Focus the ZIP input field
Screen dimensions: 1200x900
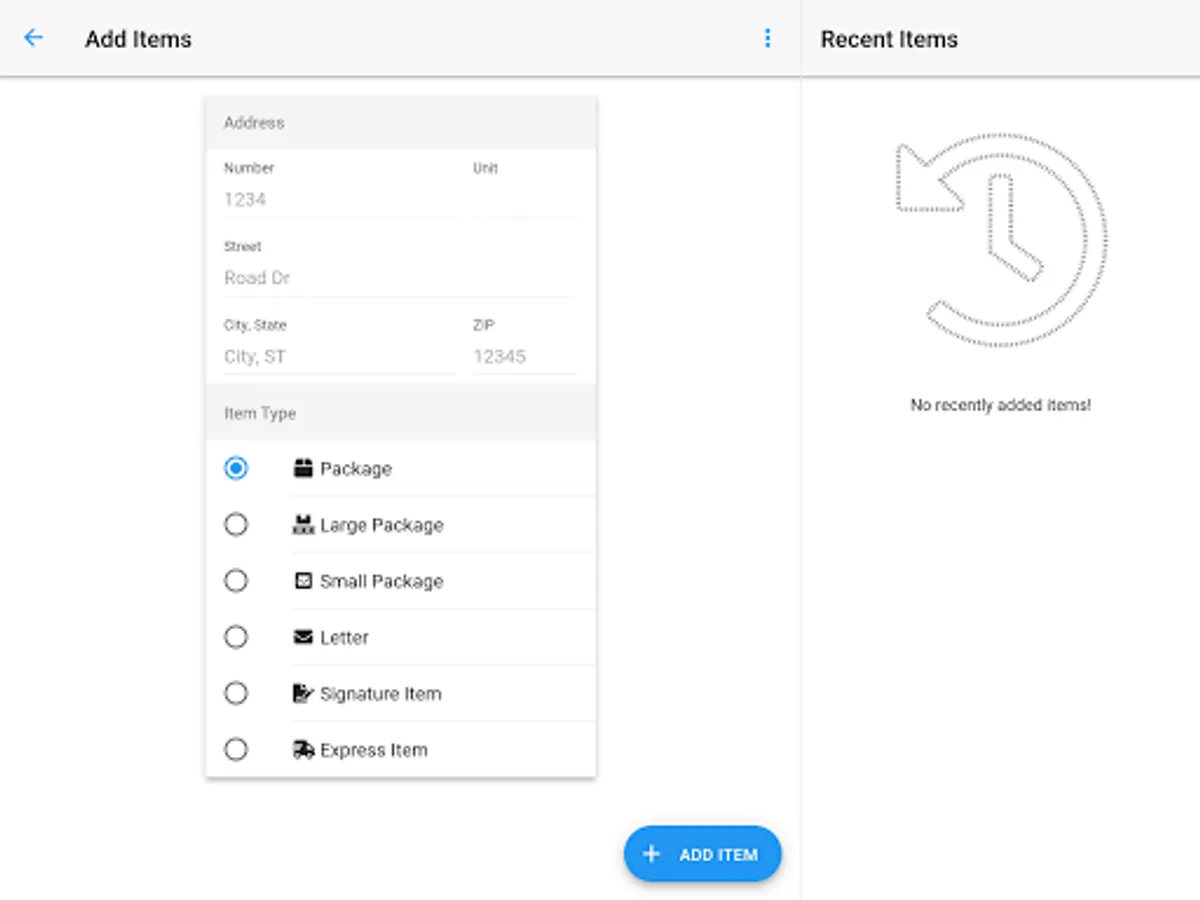[x=525, y=357]
